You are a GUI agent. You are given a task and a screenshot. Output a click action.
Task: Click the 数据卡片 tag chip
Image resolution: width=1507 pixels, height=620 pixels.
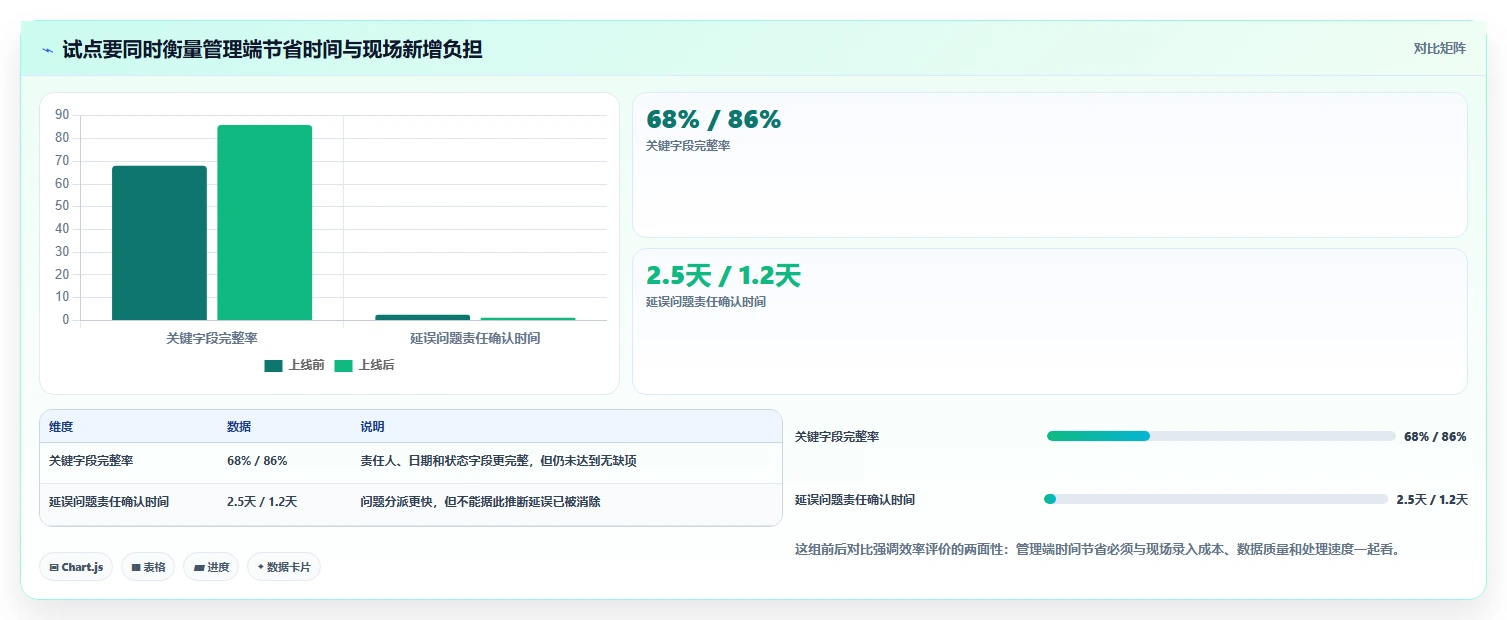pyautogui.click(x=284, y=567)
